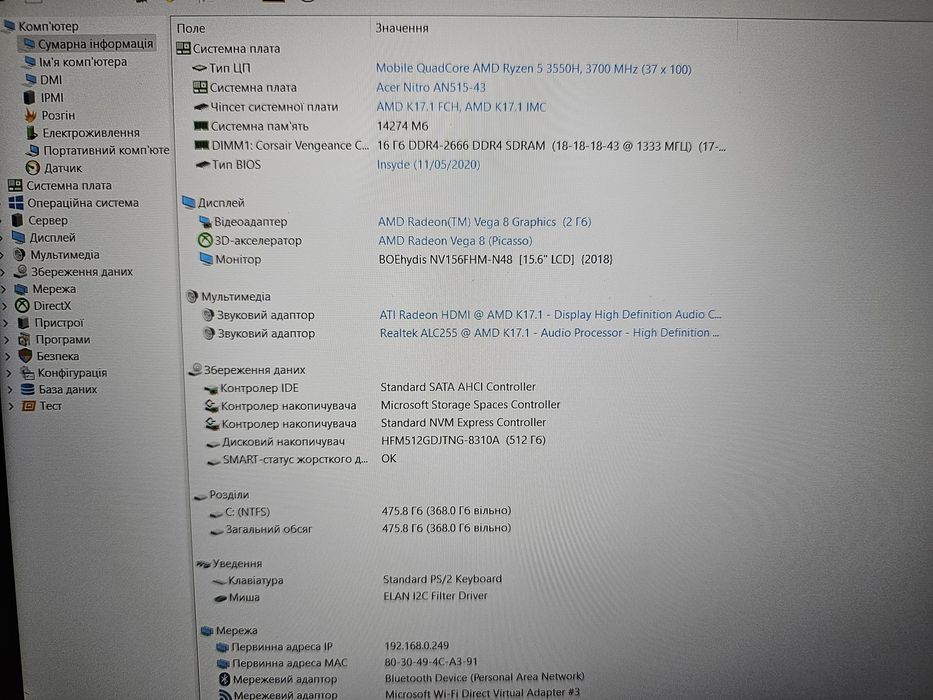Select the Microsoft Storage Spaces Controller value
Image resolution: width=933 pixels, height=700 pixels.
[471, 405]
